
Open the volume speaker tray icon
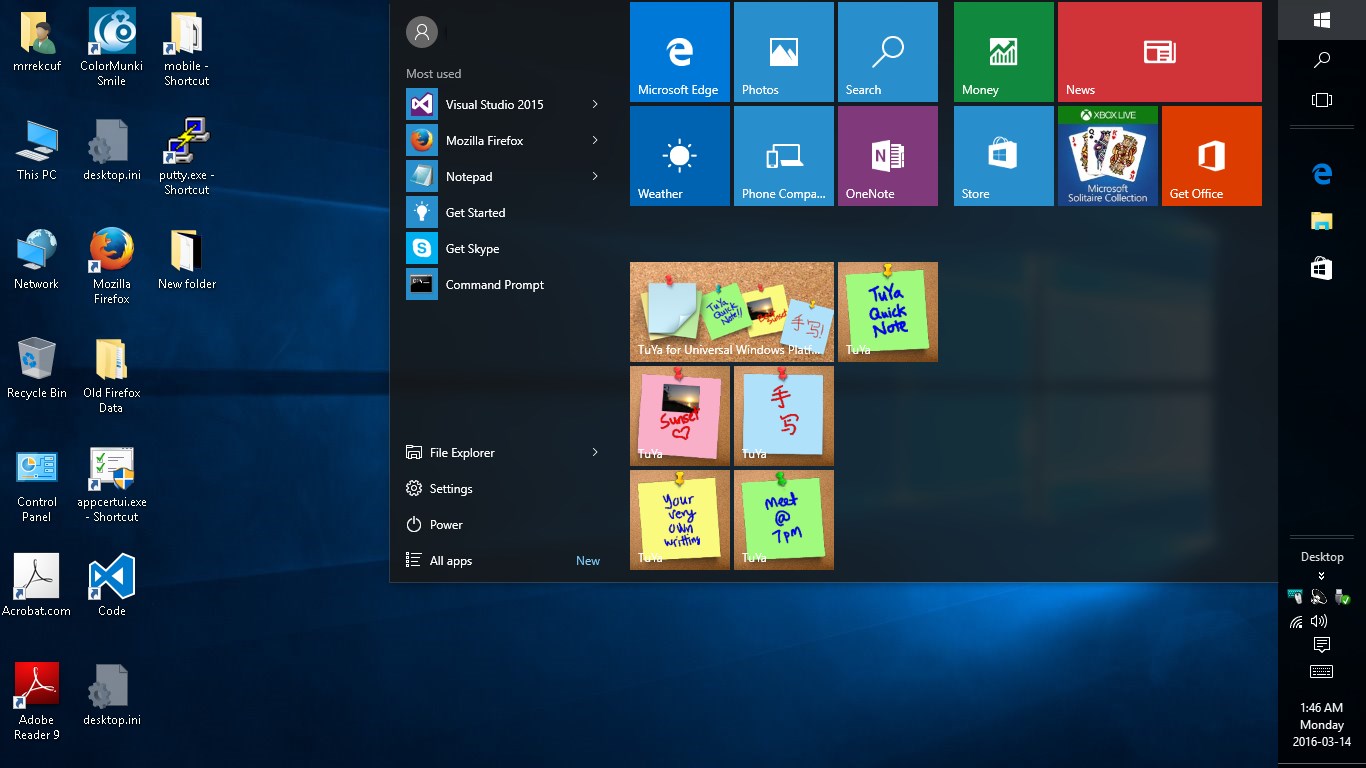[x=1319, y=622]
